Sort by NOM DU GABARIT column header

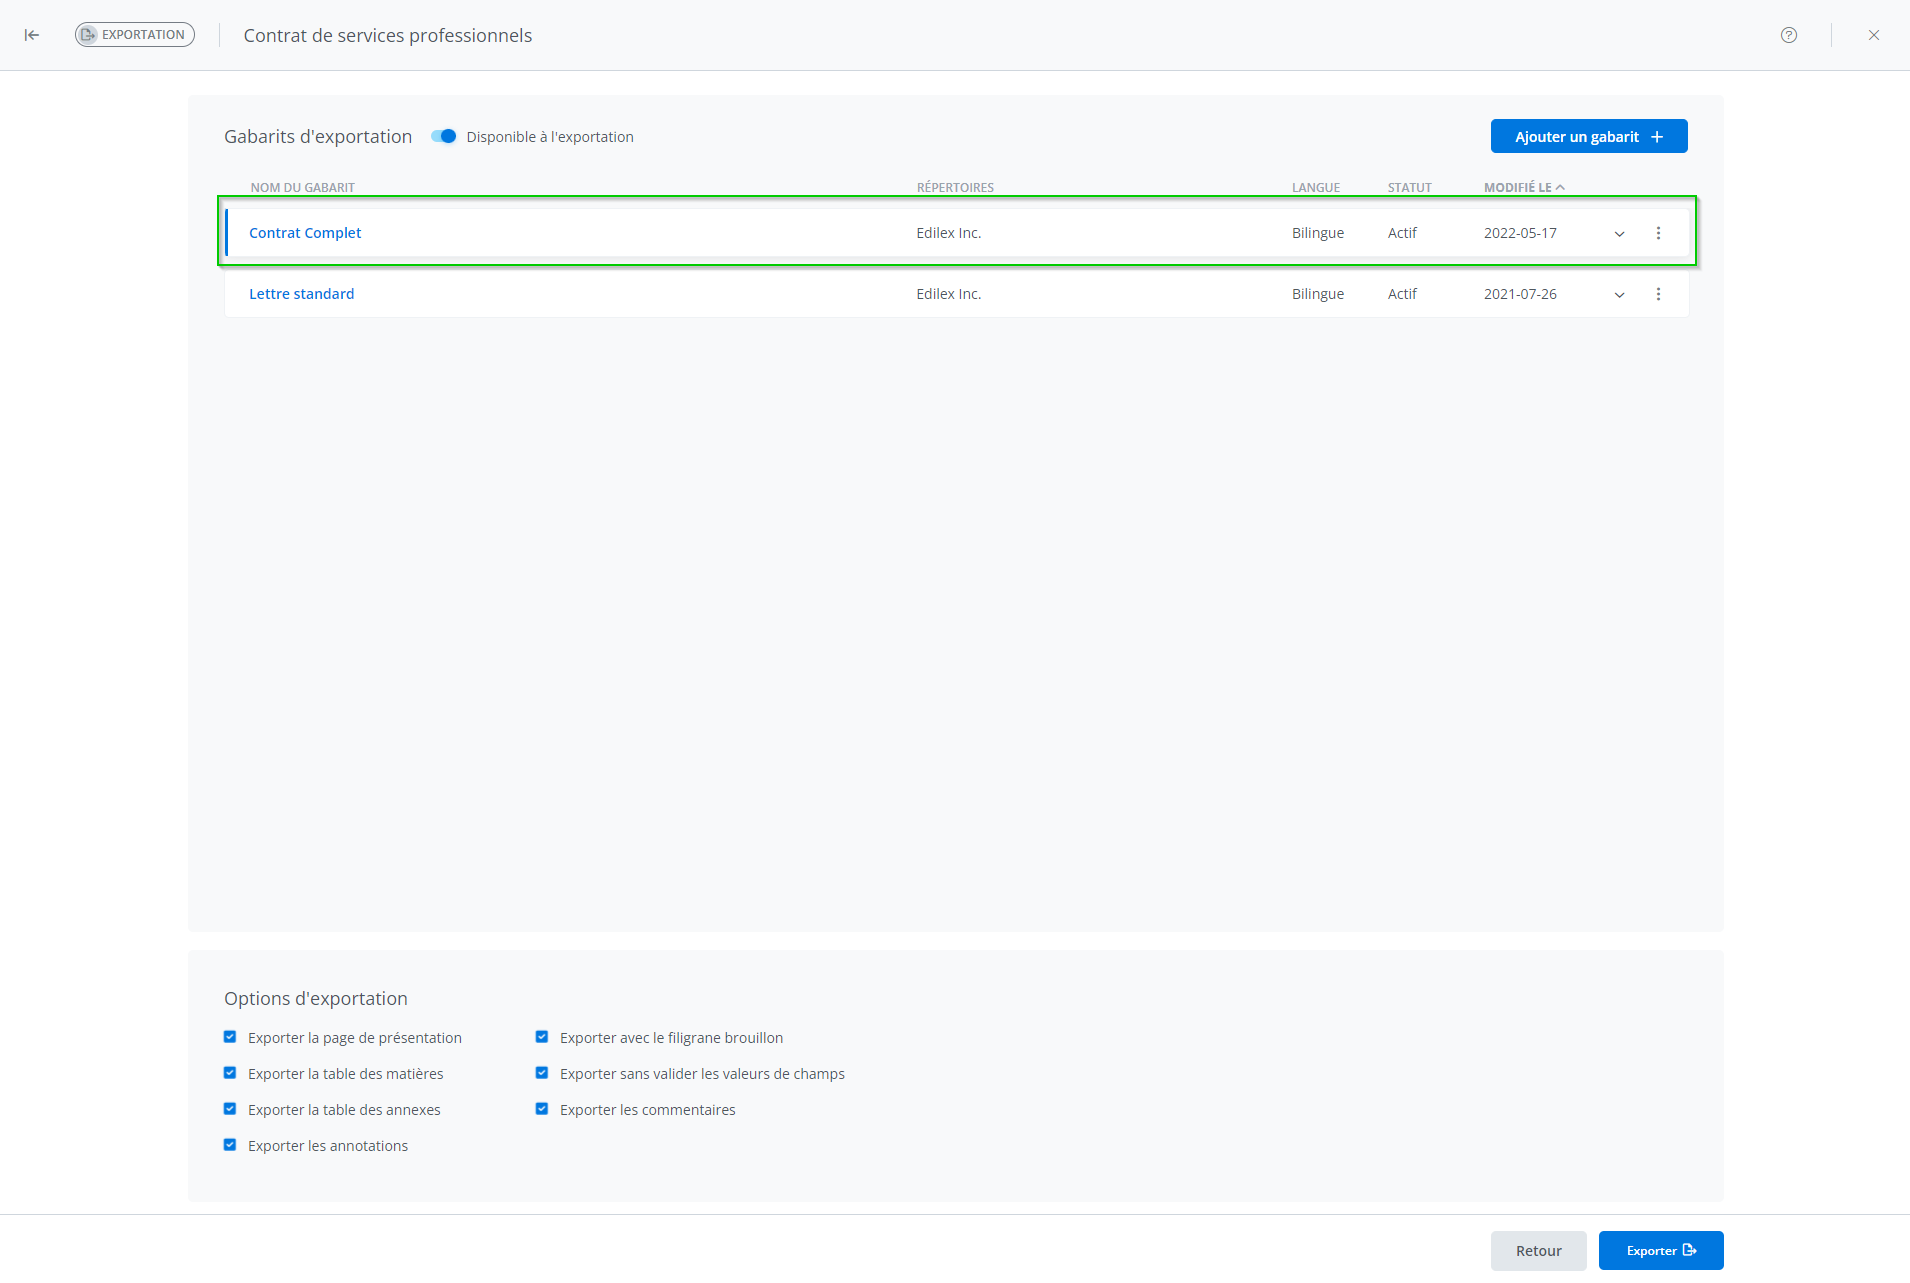coord(302,187)
